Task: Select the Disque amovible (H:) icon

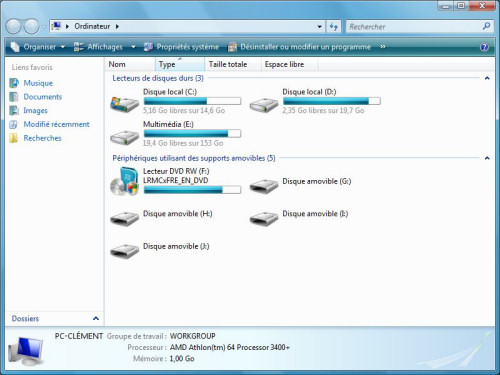Action: (124, 218)
